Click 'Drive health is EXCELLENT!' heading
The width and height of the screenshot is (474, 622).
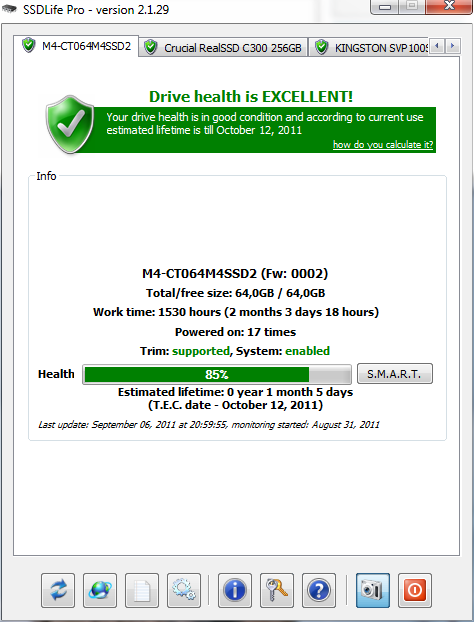[x=251, y=96]
